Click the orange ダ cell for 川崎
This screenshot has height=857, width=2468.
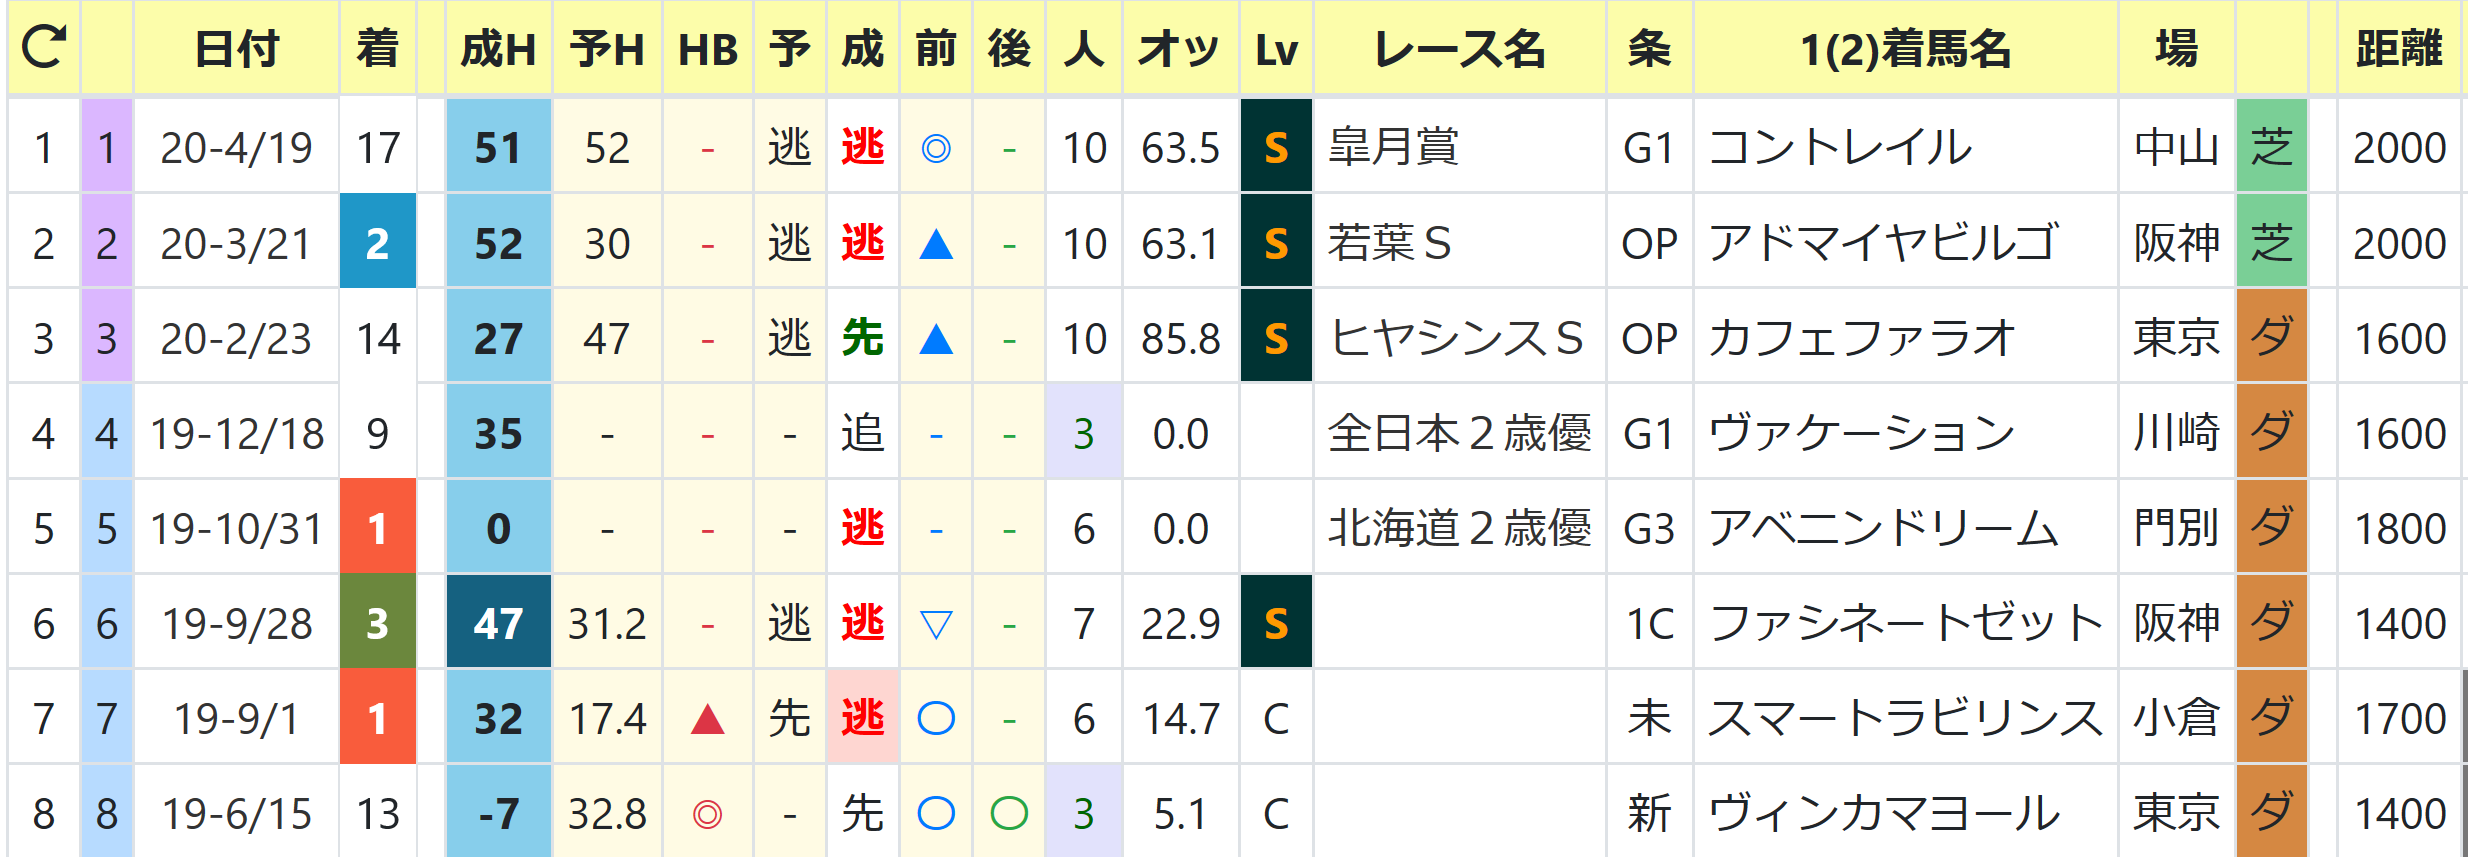(x=2271, y=434)
